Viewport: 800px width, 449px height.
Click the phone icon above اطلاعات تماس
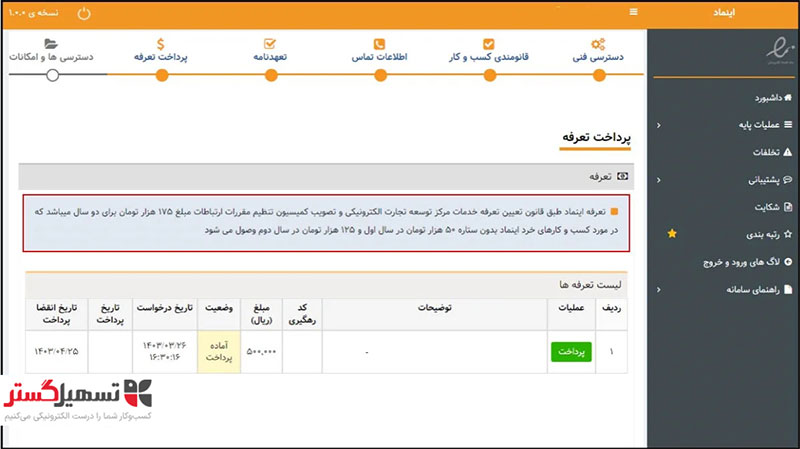379,44
